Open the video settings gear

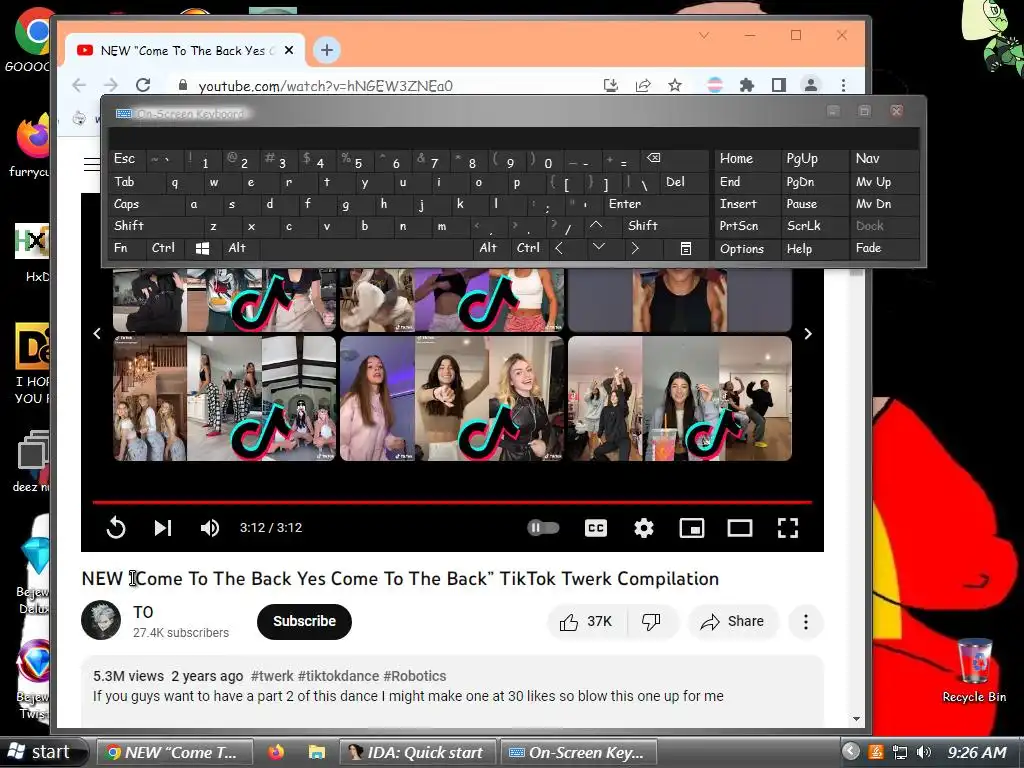644,528
